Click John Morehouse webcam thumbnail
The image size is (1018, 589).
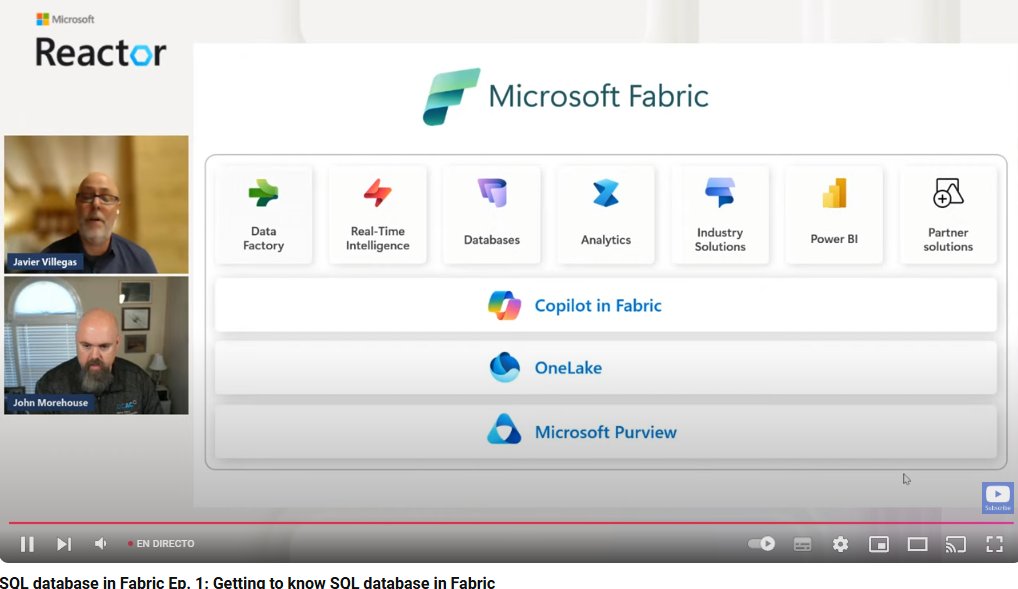[96, 345]
